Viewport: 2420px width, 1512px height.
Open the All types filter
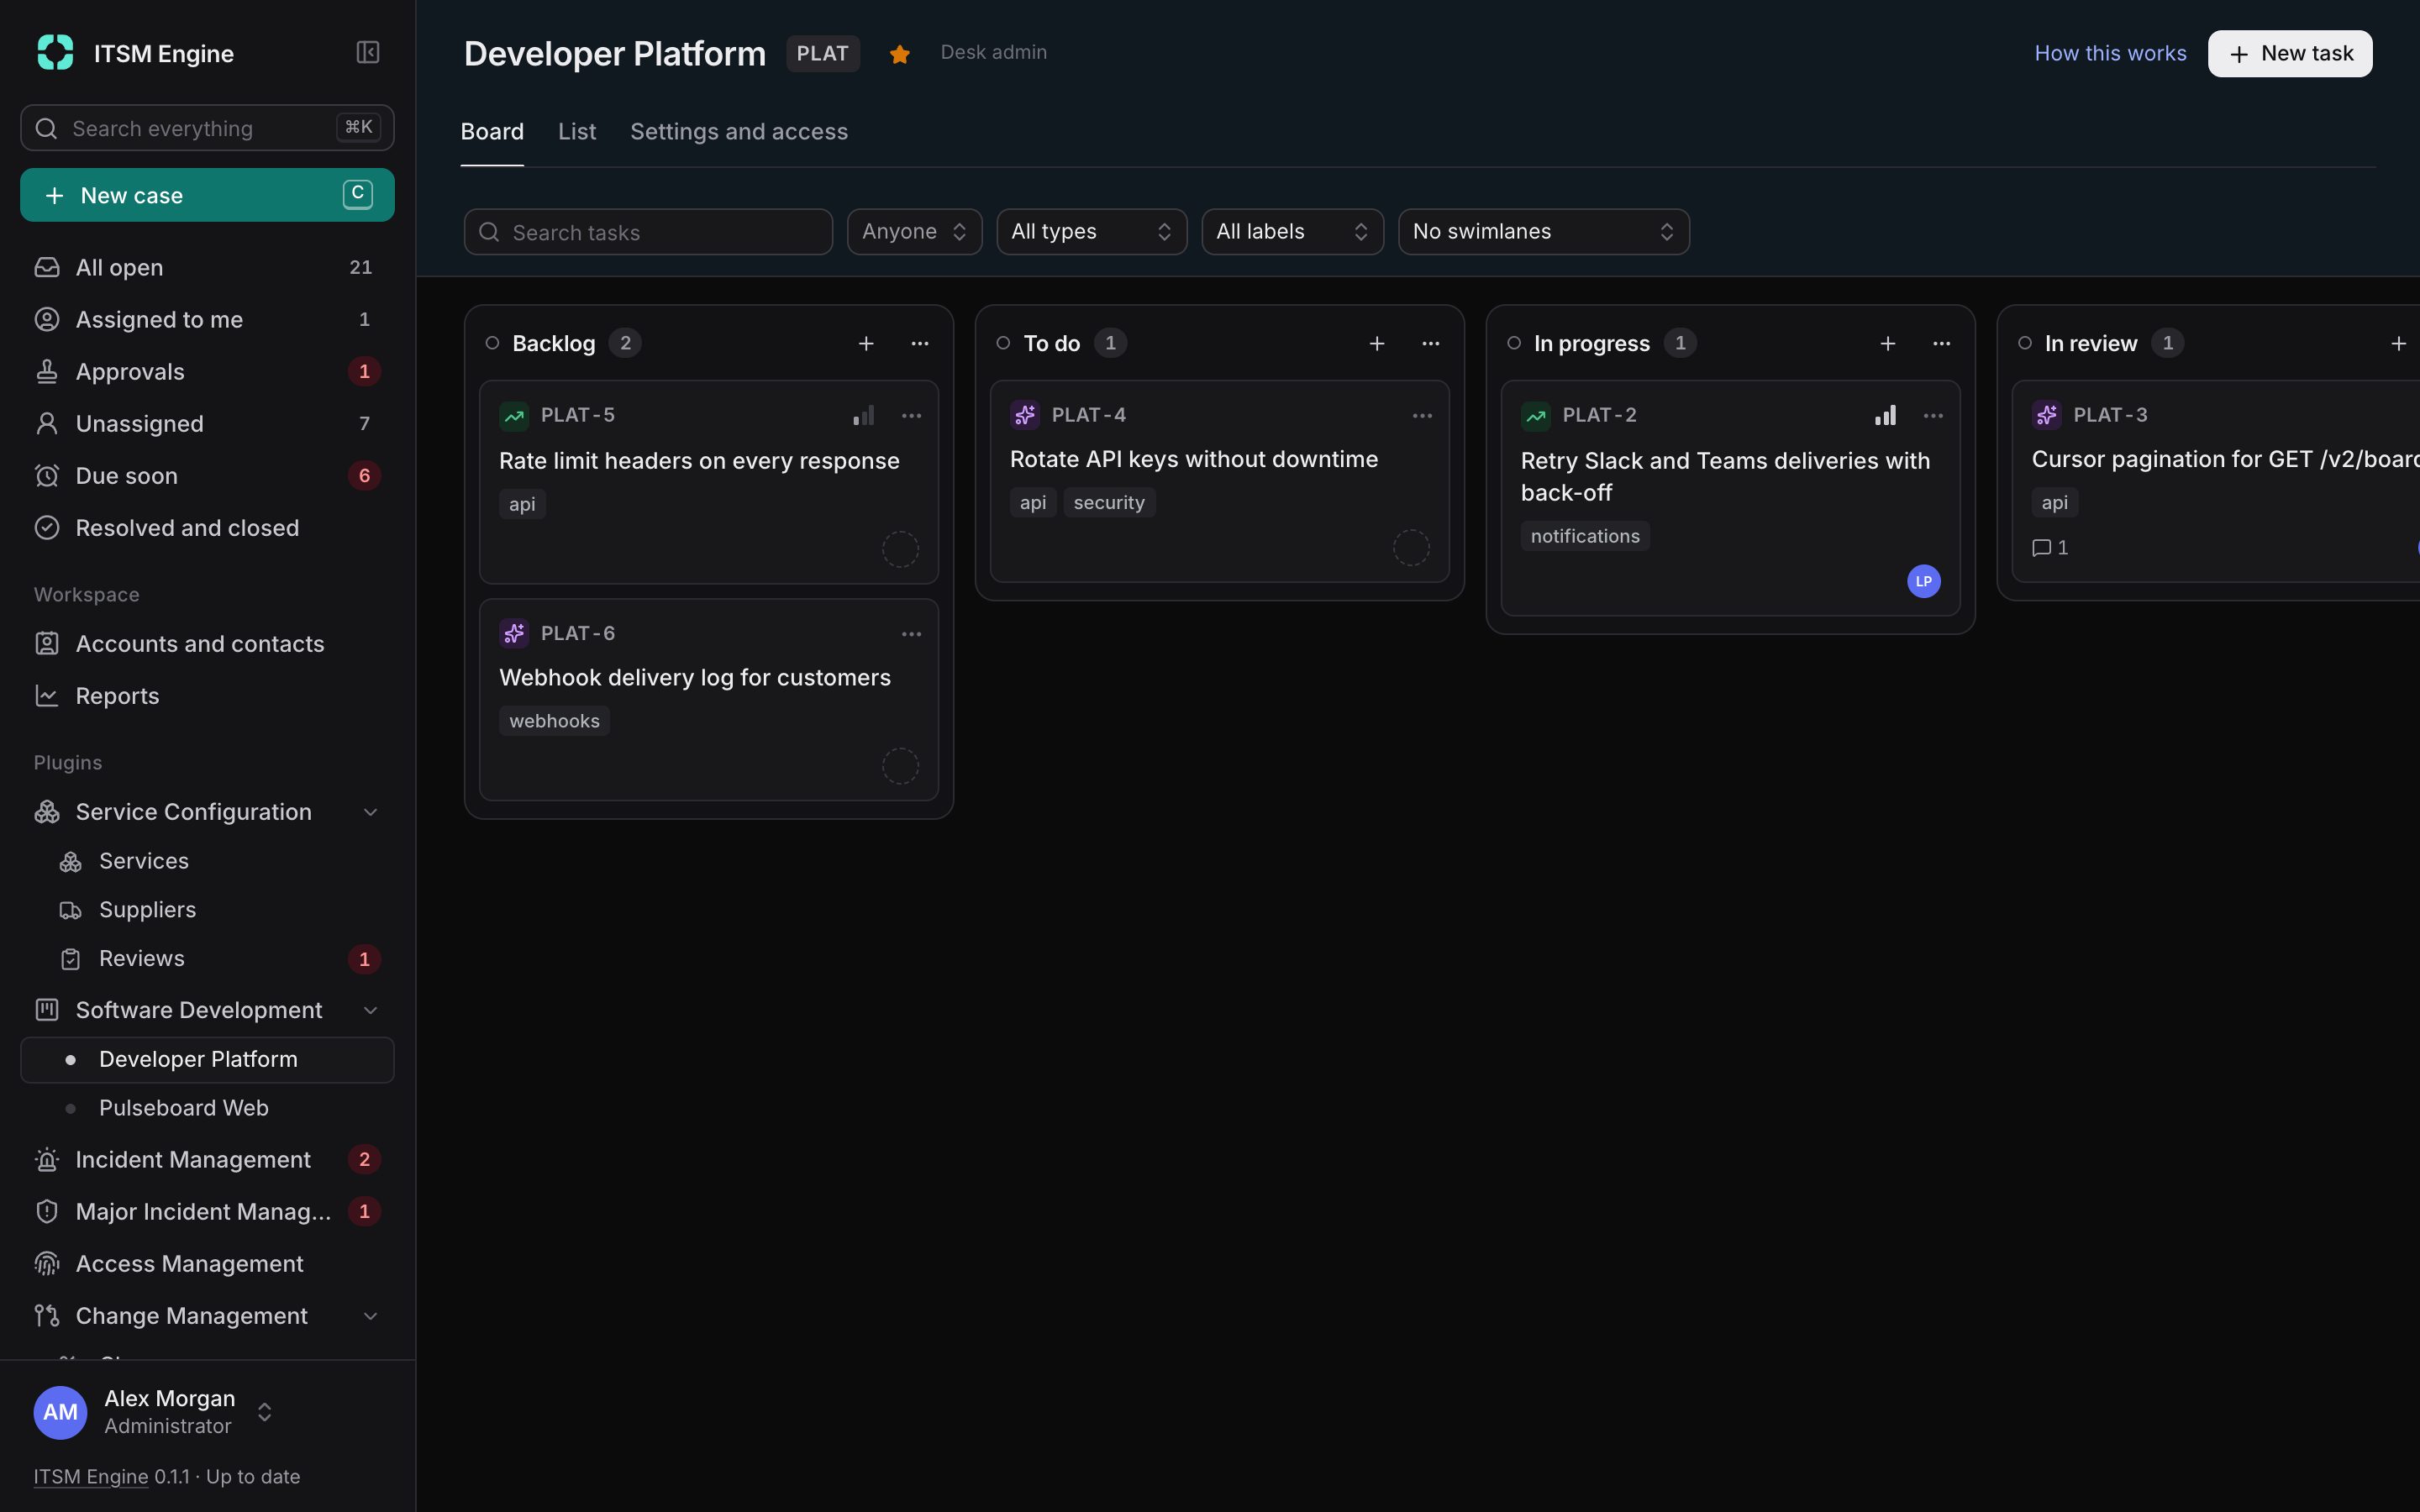point(1091,232)
